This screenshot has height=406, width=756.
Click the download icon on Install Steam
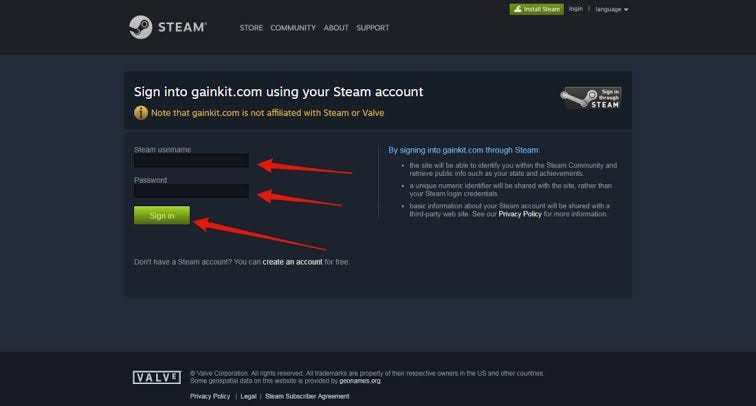(518, 9)
